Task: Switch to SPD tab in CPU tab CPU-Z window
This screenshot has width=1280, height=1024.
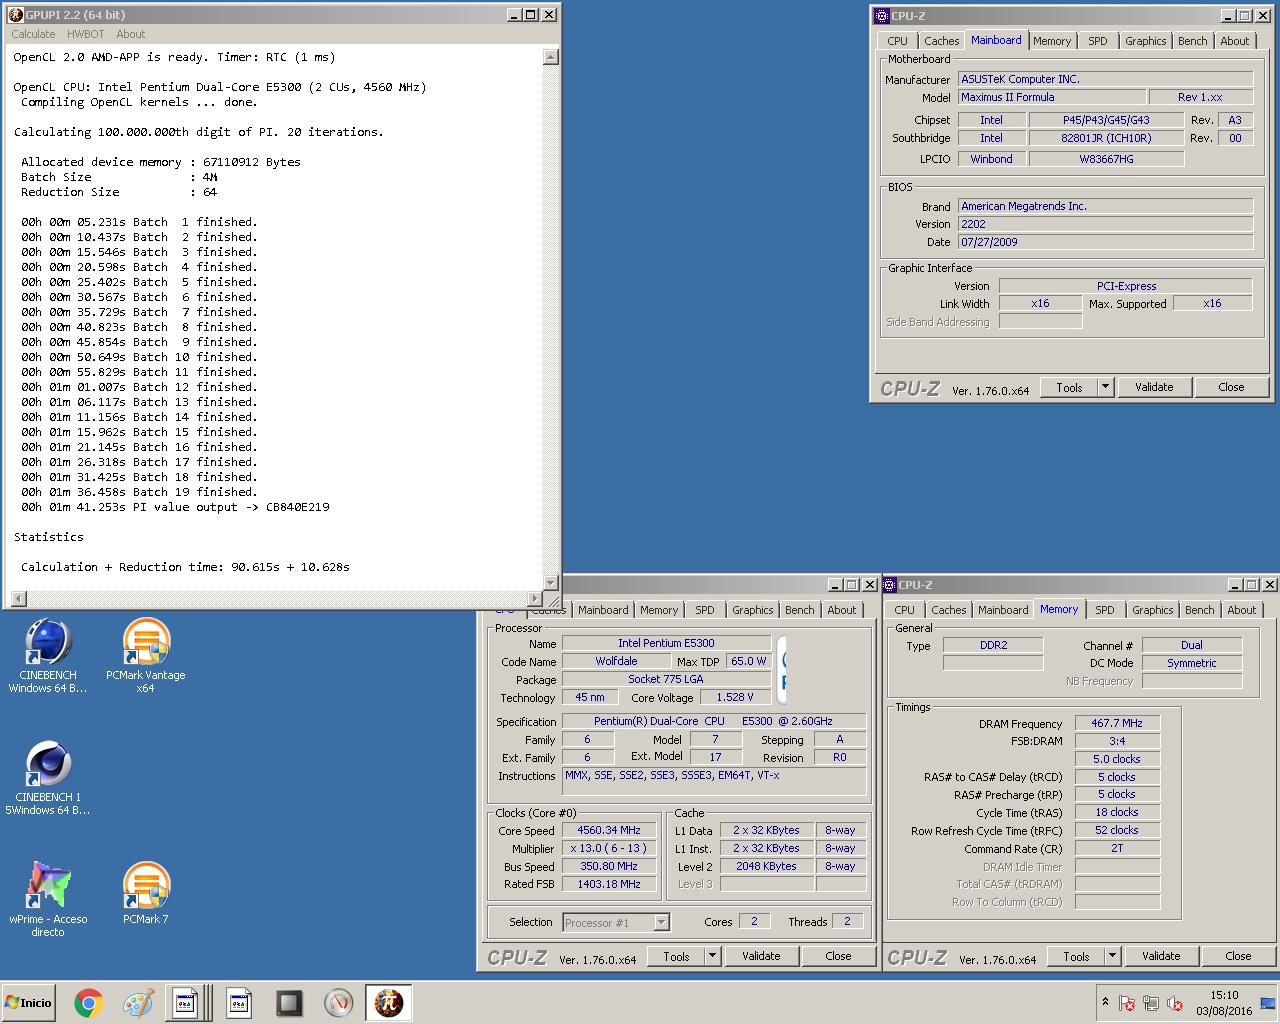Action: click(x=705, y=610)
